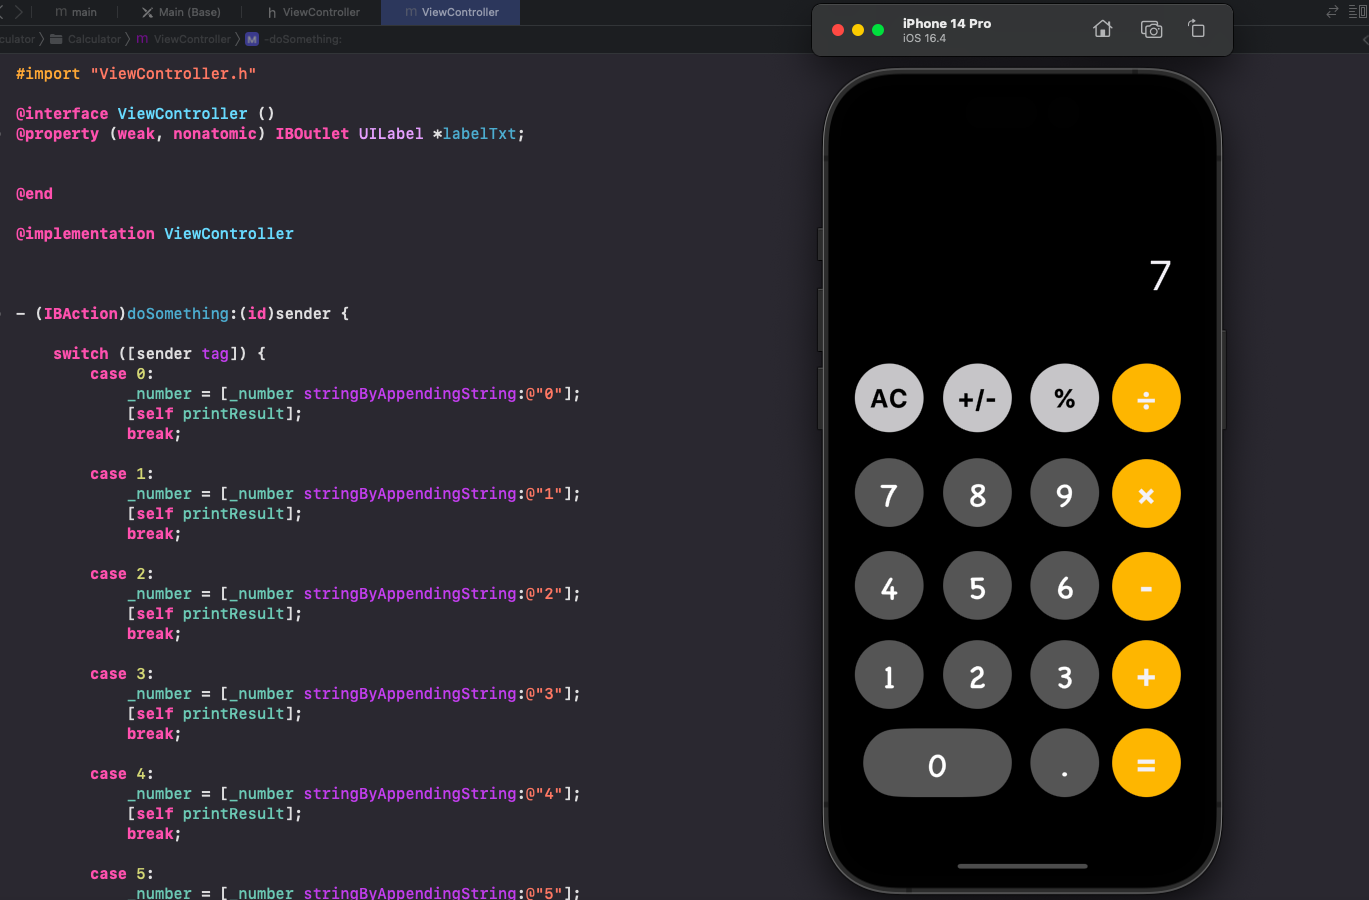1369x900 pixels.
Task: Open the ViewController breadcrumb menu
Action: pos(183,38)
